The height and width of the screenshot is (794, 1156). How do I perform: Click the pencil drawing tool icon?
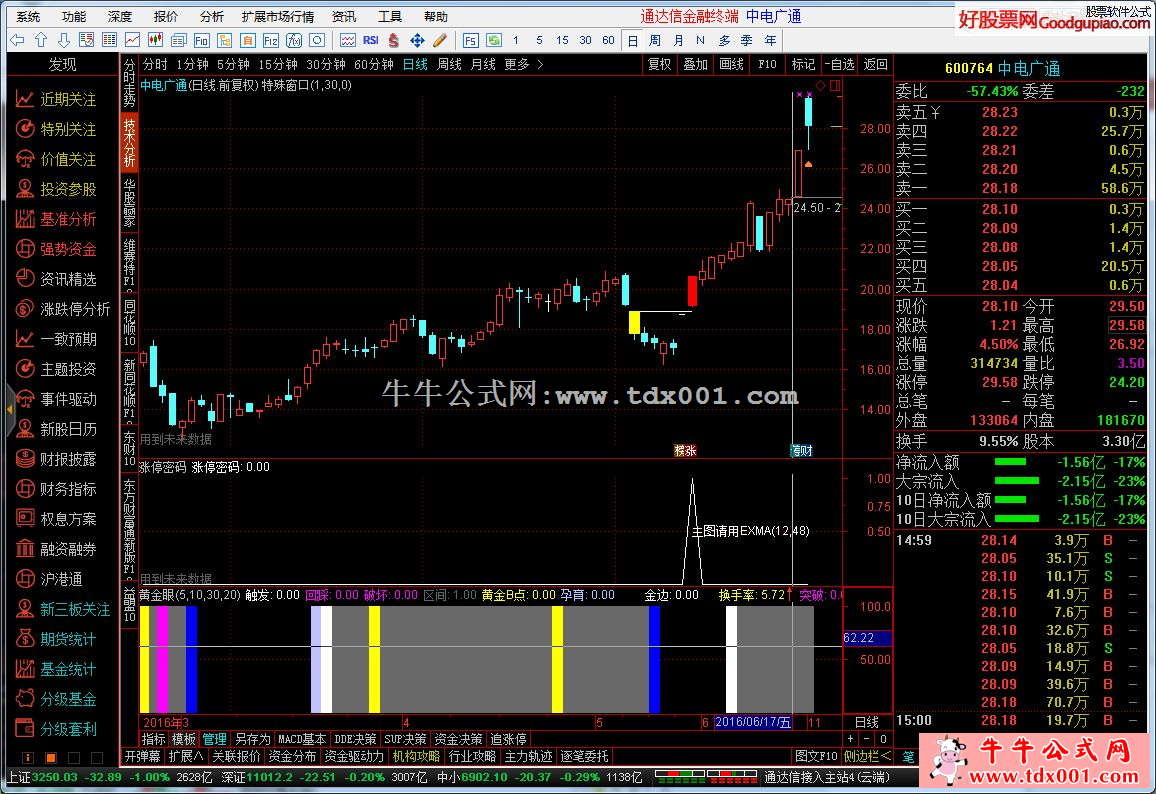point(440,40)
